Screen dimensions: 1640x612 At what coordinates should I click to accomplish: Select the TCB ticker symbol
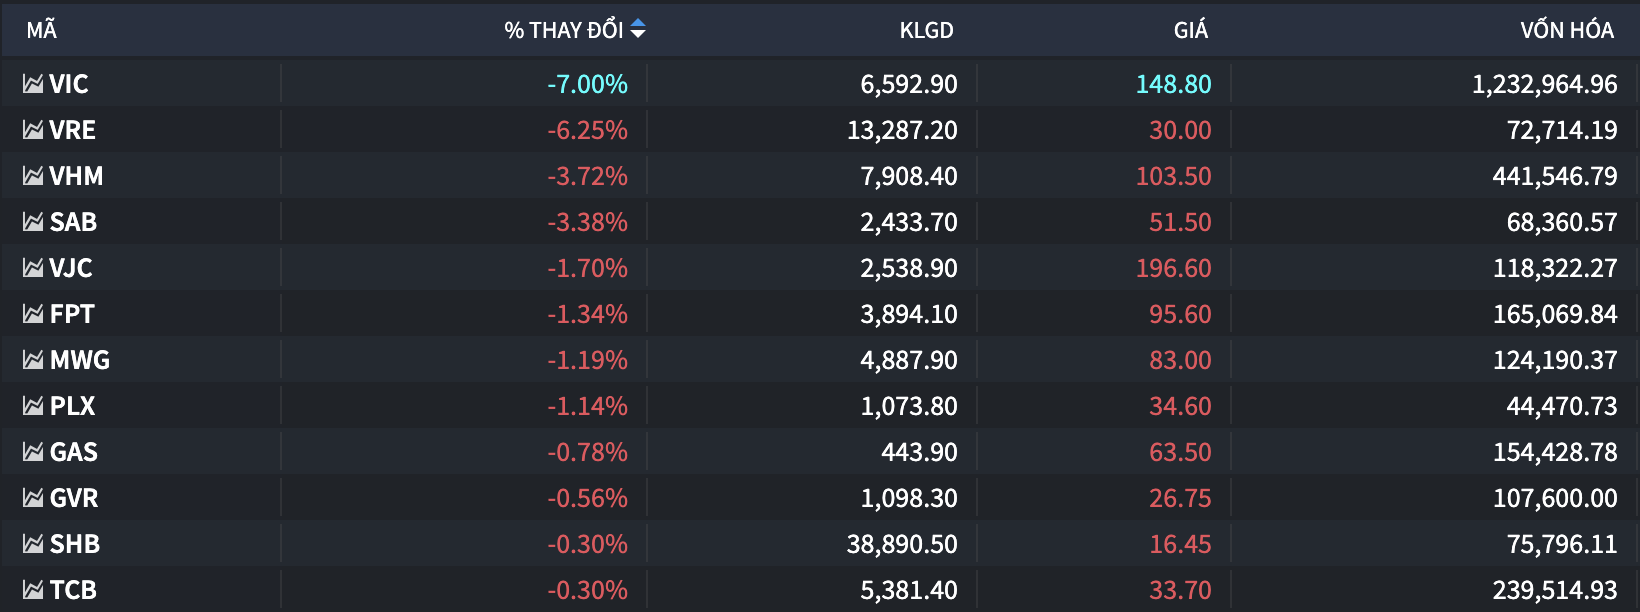(x=73, y=590)
